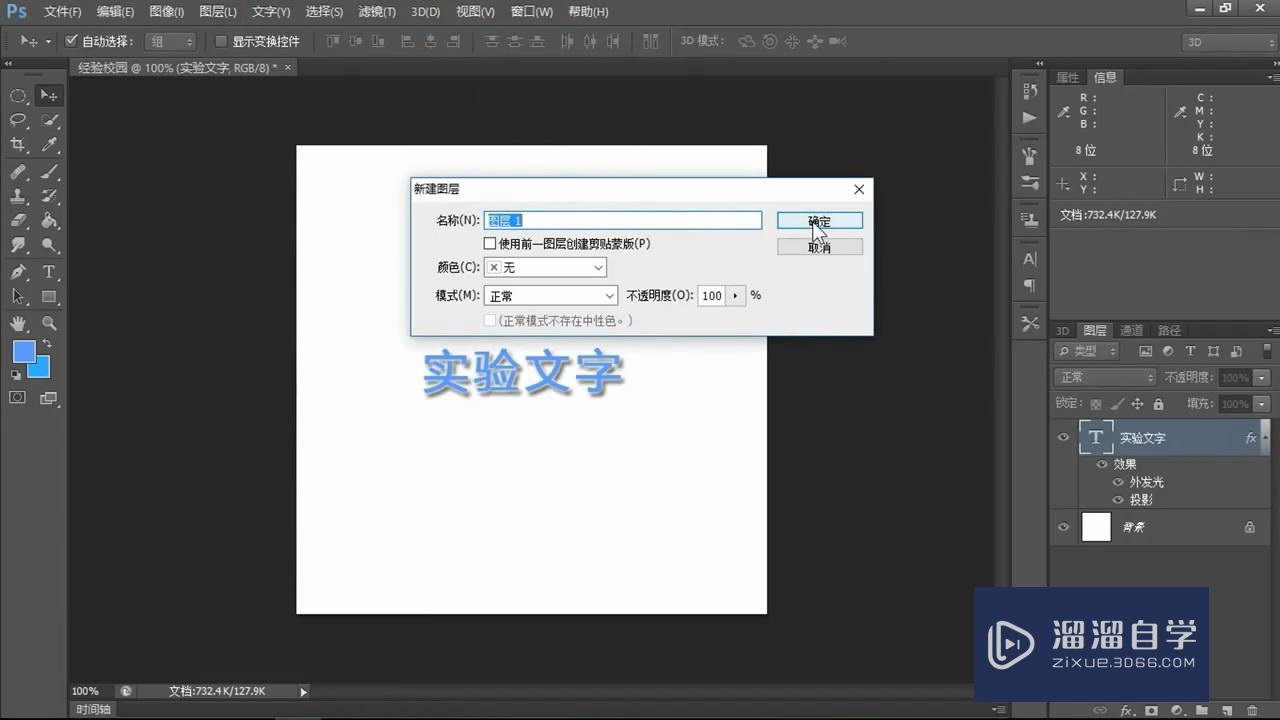Image resolution: width=1280 pixels, height=720 pixels.
Task: Toggle visibility of 外发光 outer glow
Action: [x=1119, y=482]
